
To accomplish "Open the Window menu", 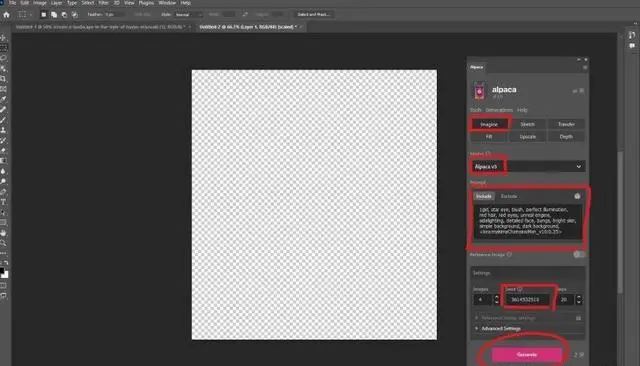I will coord(167,3).
